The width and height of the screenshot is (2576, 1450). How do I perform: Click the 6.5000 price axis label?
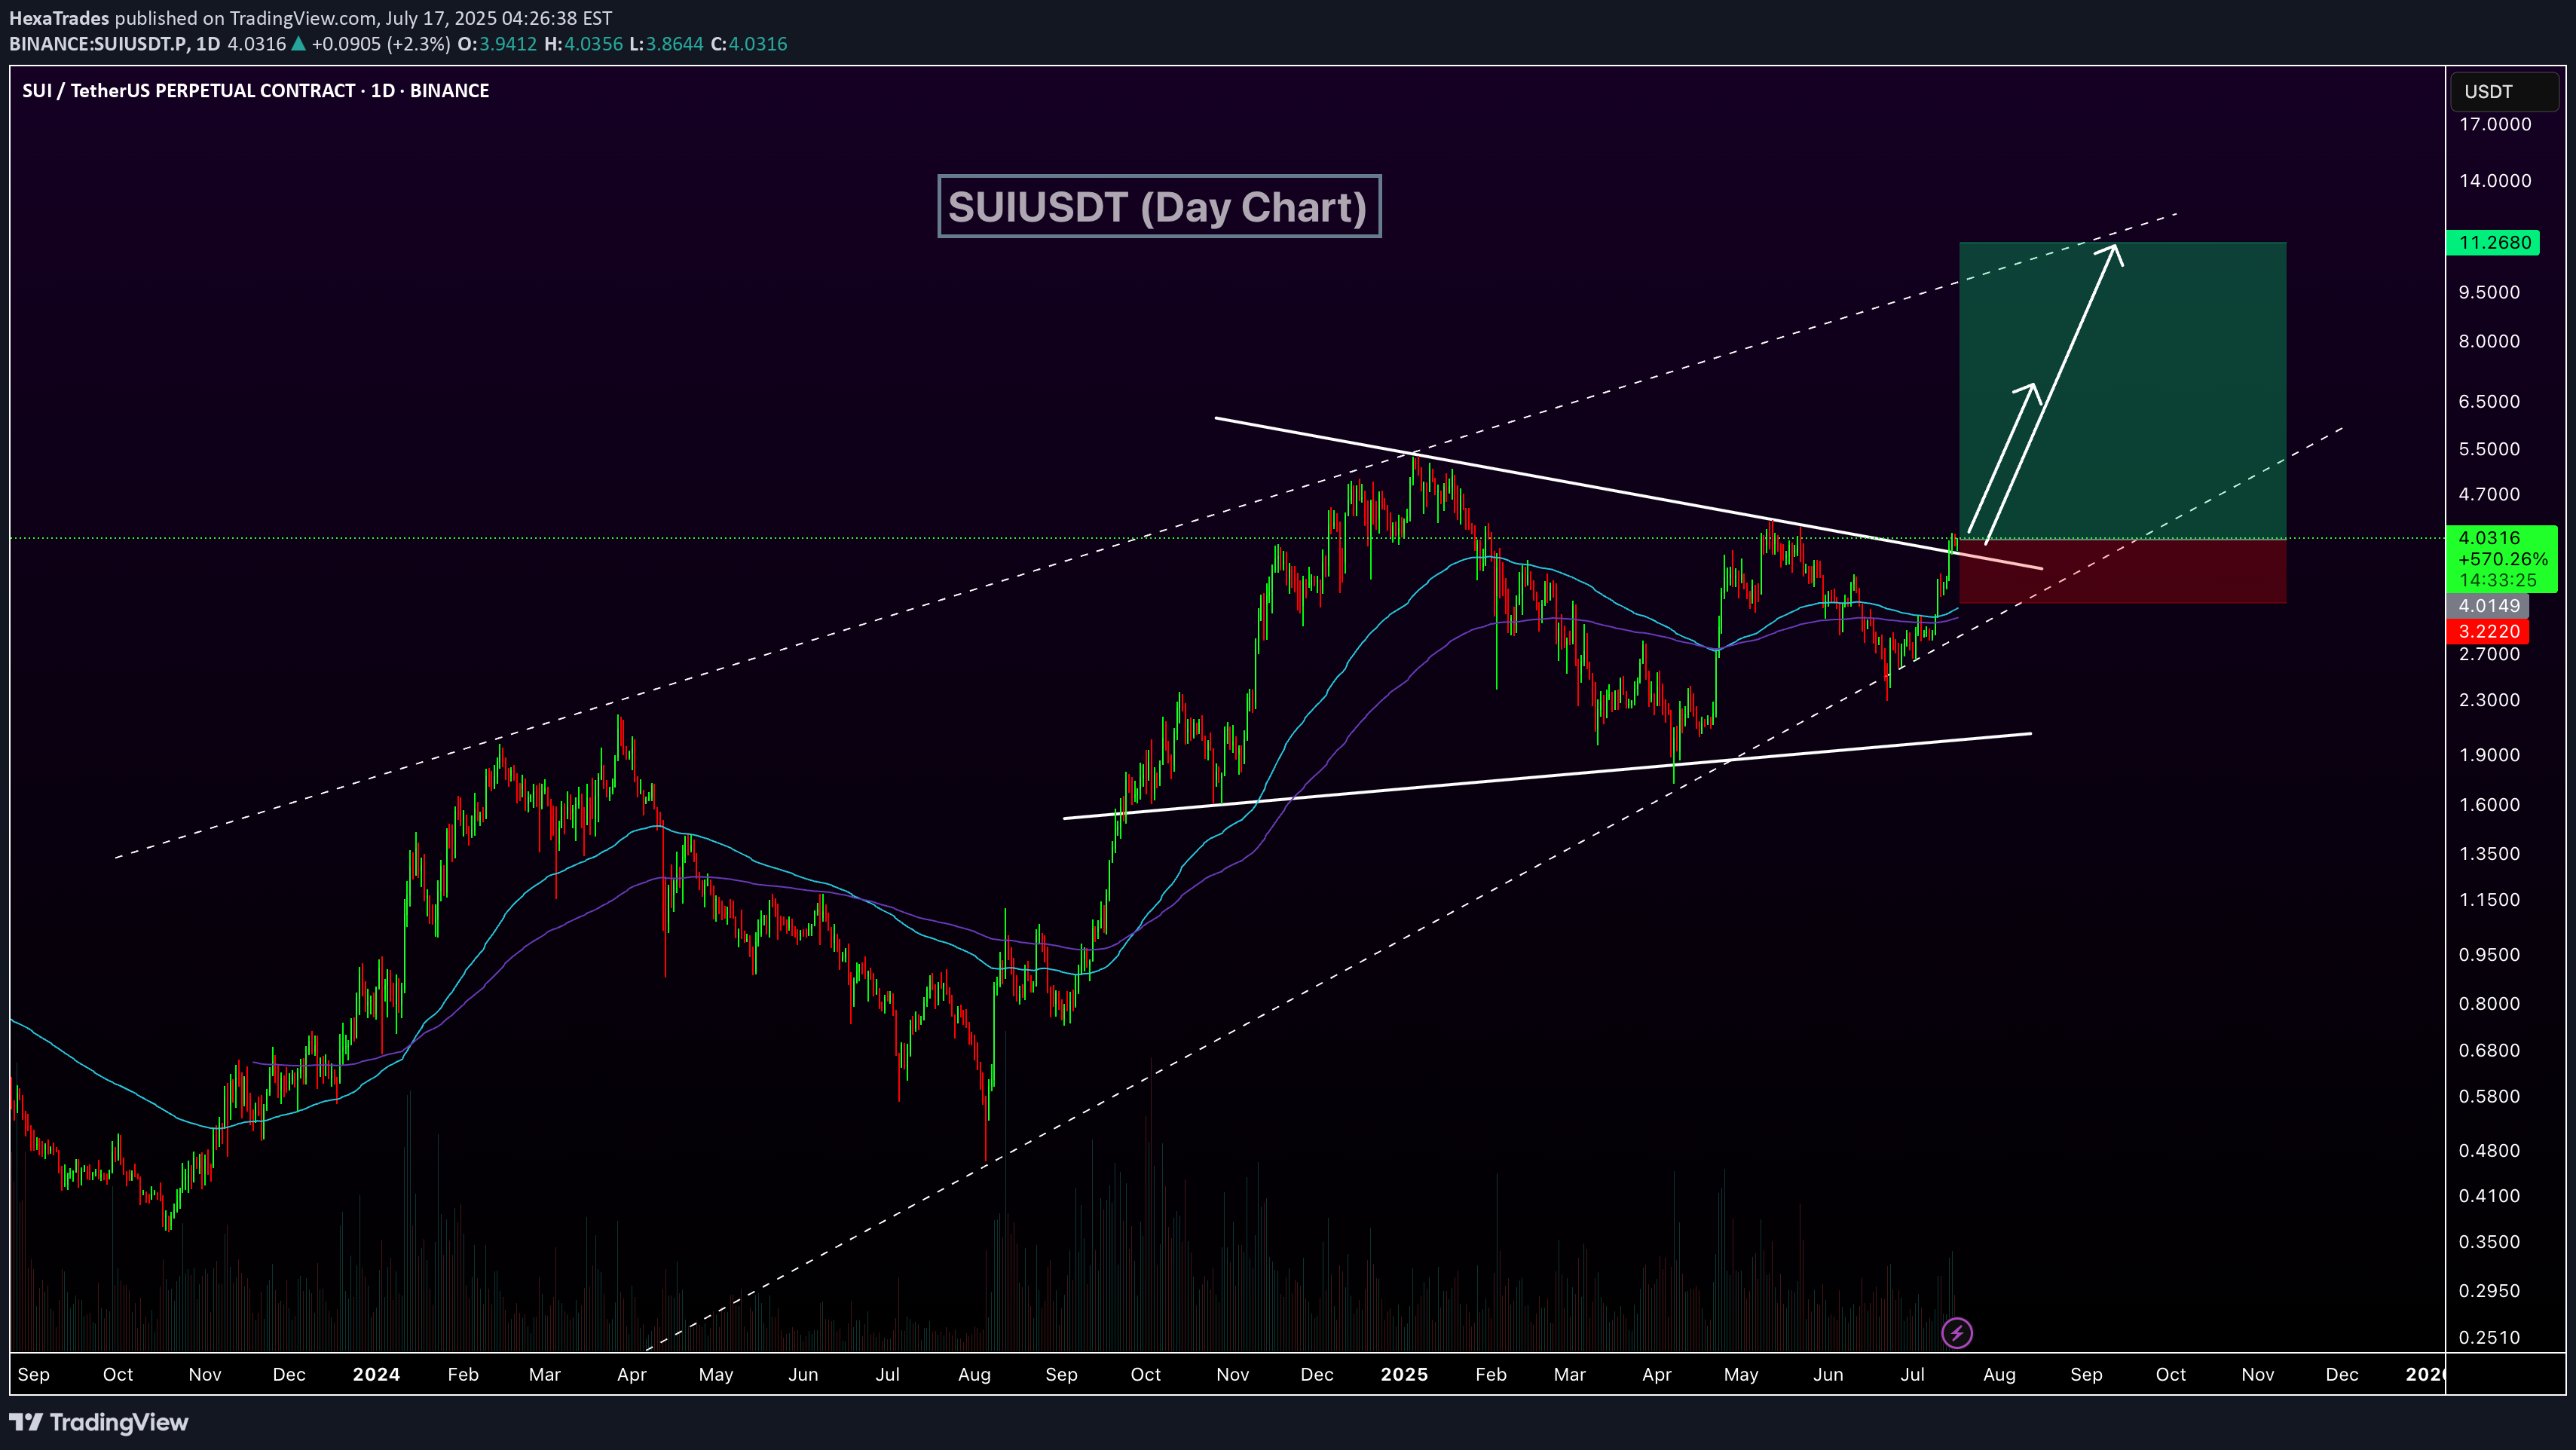(2489, 402)
